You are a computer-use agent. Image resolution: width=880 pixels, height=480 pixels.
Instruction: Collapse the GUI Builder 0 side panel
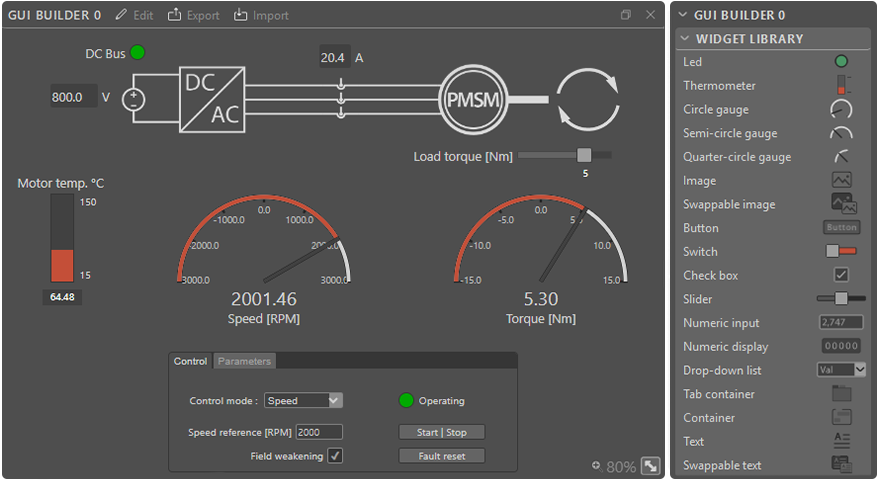click(682, 15)
